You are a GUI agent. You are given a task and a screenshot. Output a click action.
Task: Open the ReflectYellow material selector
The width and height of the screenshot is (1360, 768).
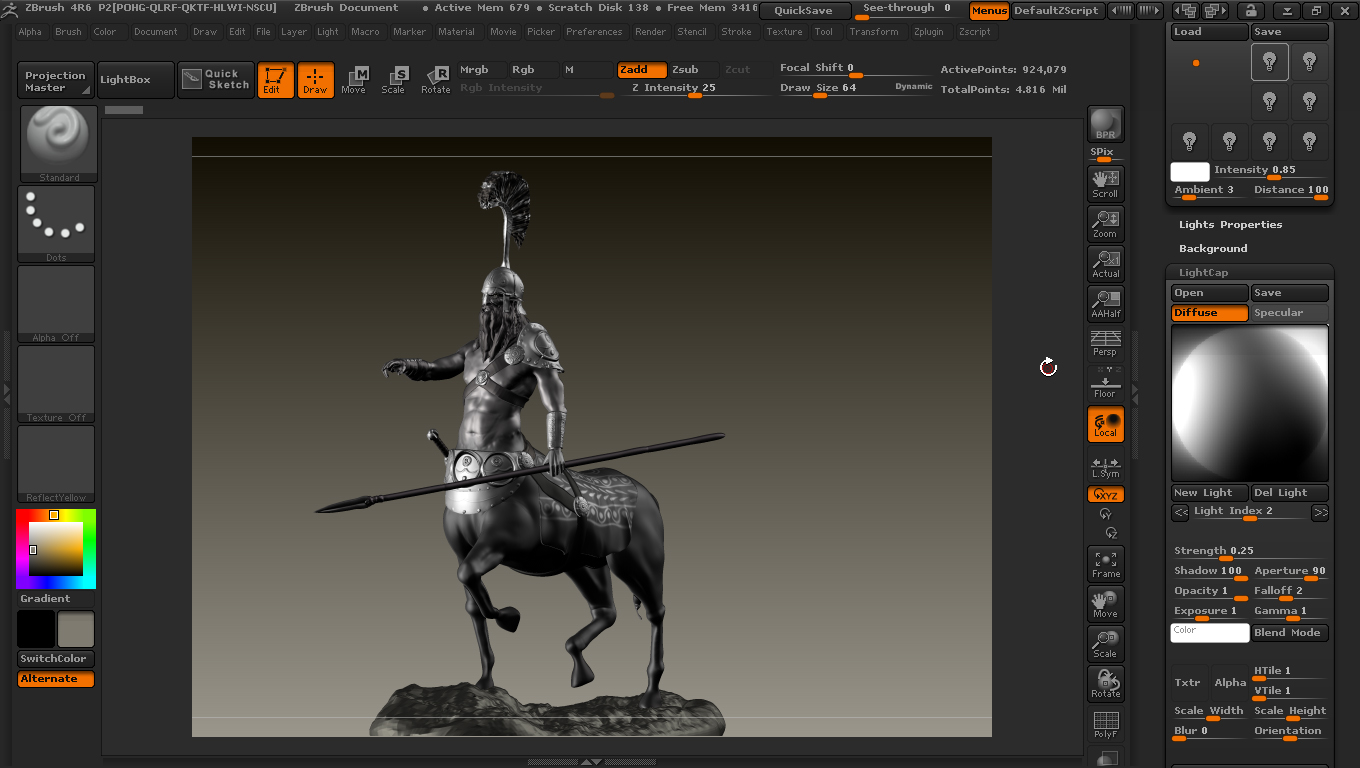(57, 464)
